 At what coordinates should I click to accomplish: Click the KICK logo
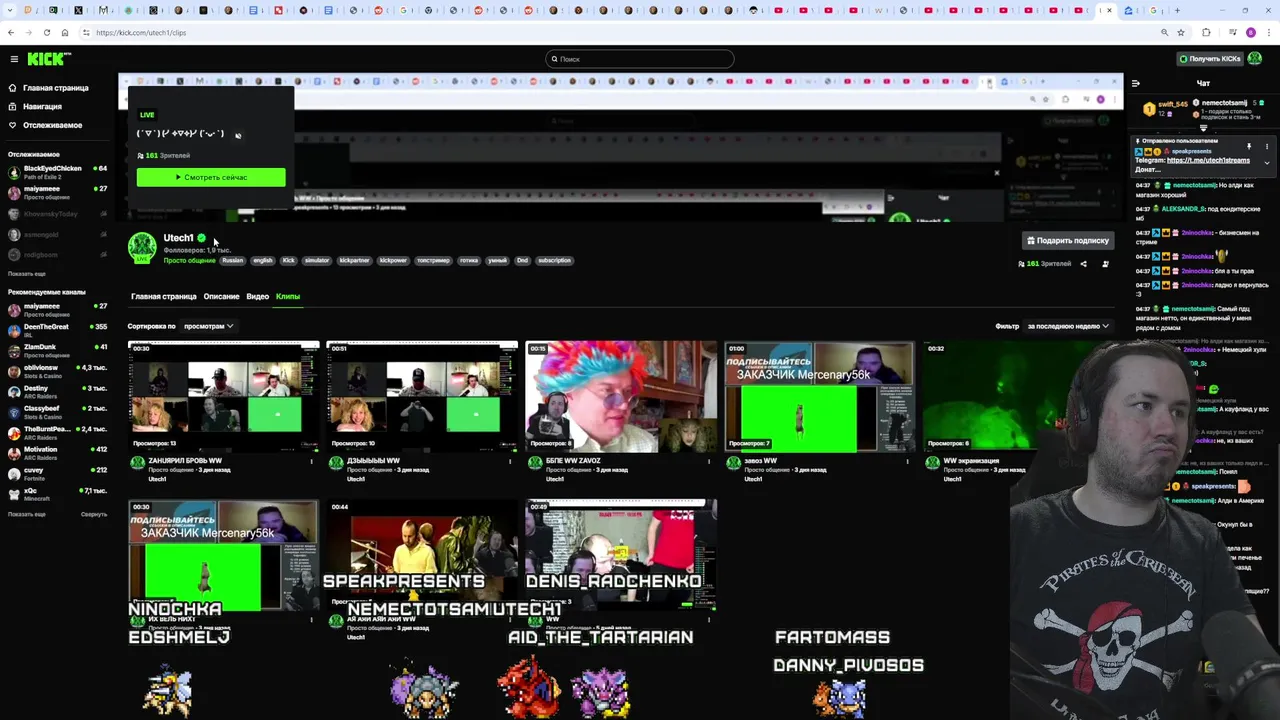click(x=49, y=59)
